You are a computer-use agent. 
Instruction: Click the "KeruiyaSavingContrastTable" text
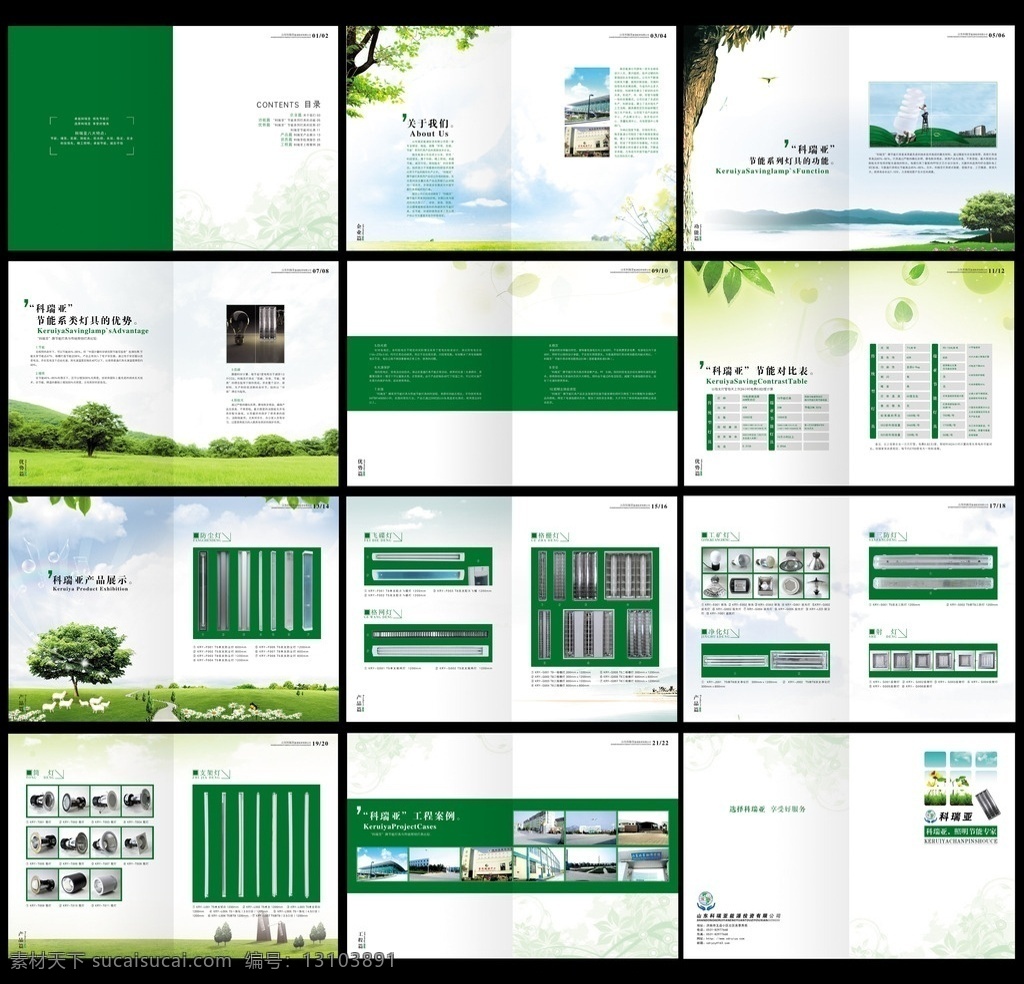coord(756,381)
